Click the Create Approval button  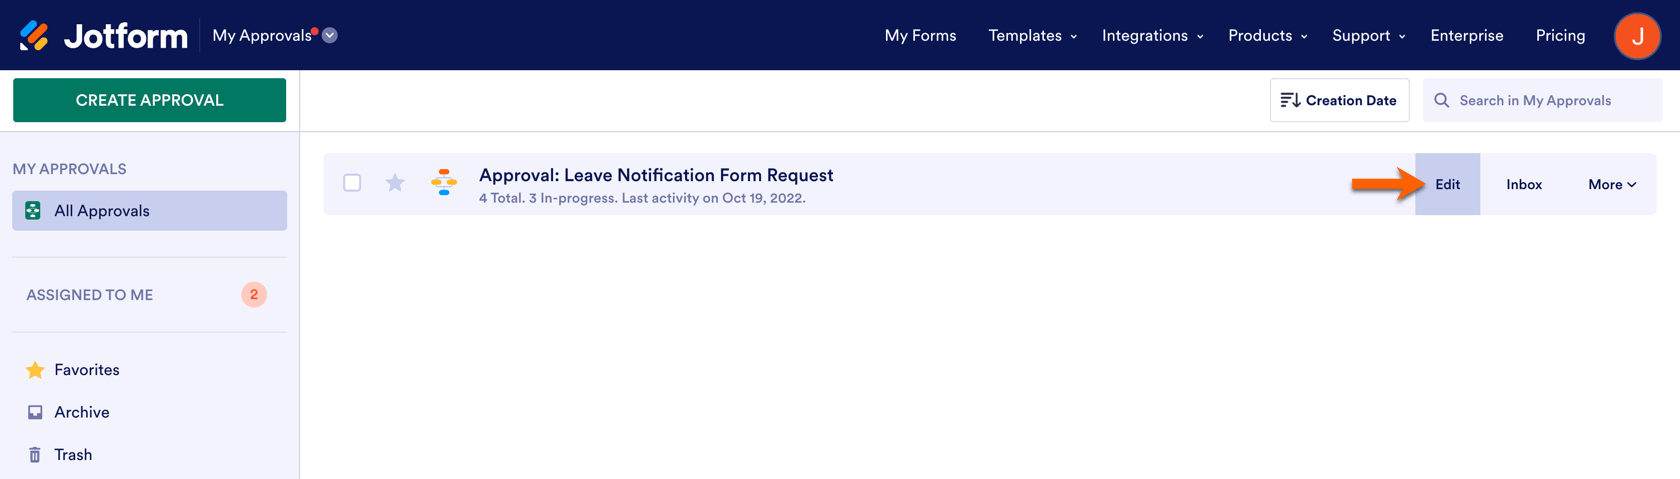149,100
